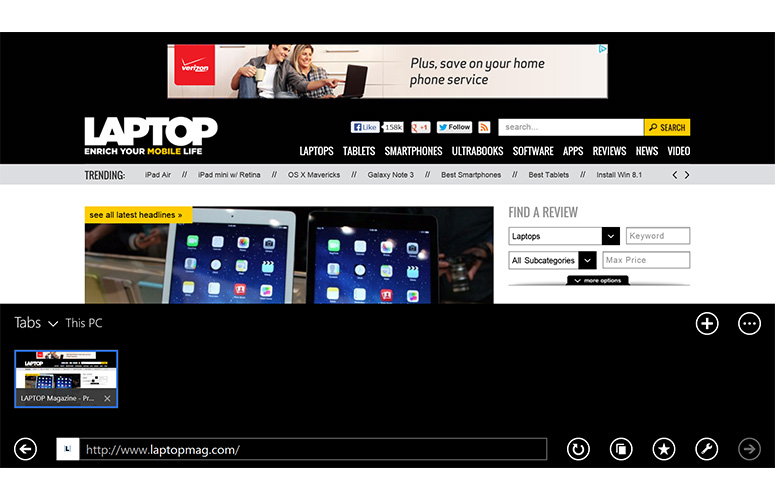Image resolution: width=775 pixels, height=500 pixels.
Task: Open the LAPTOPS navigation menu
Action: click(316, 151)
